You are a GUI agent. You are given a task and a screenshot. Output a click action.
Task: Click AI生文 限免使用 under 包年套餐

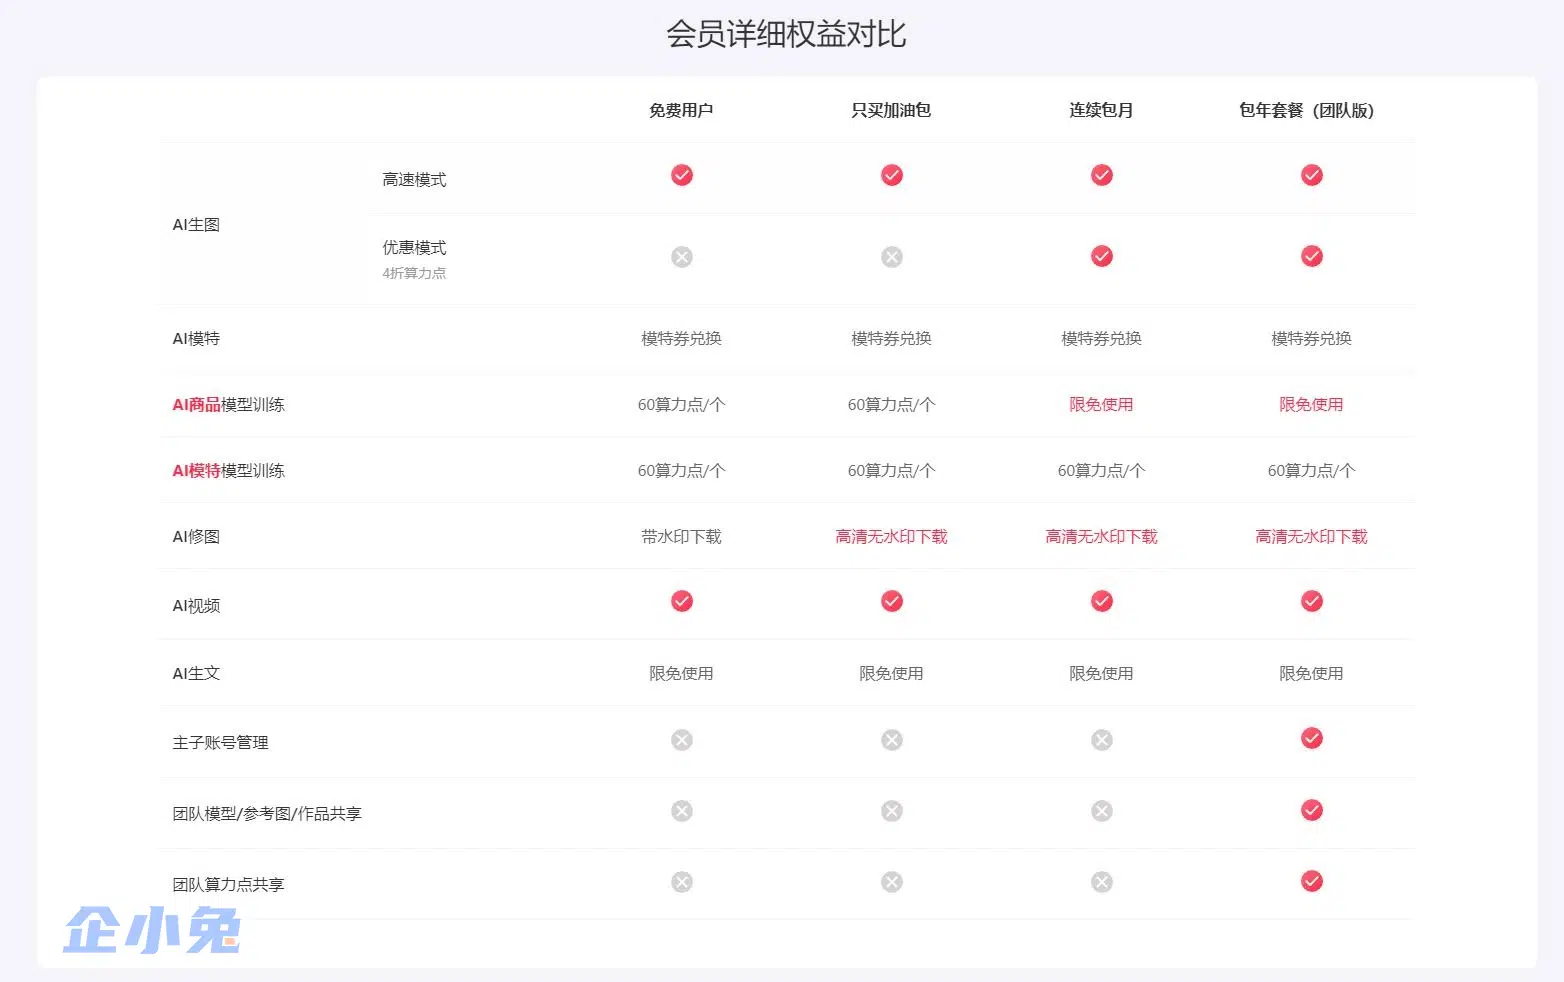click(1311, 674)
